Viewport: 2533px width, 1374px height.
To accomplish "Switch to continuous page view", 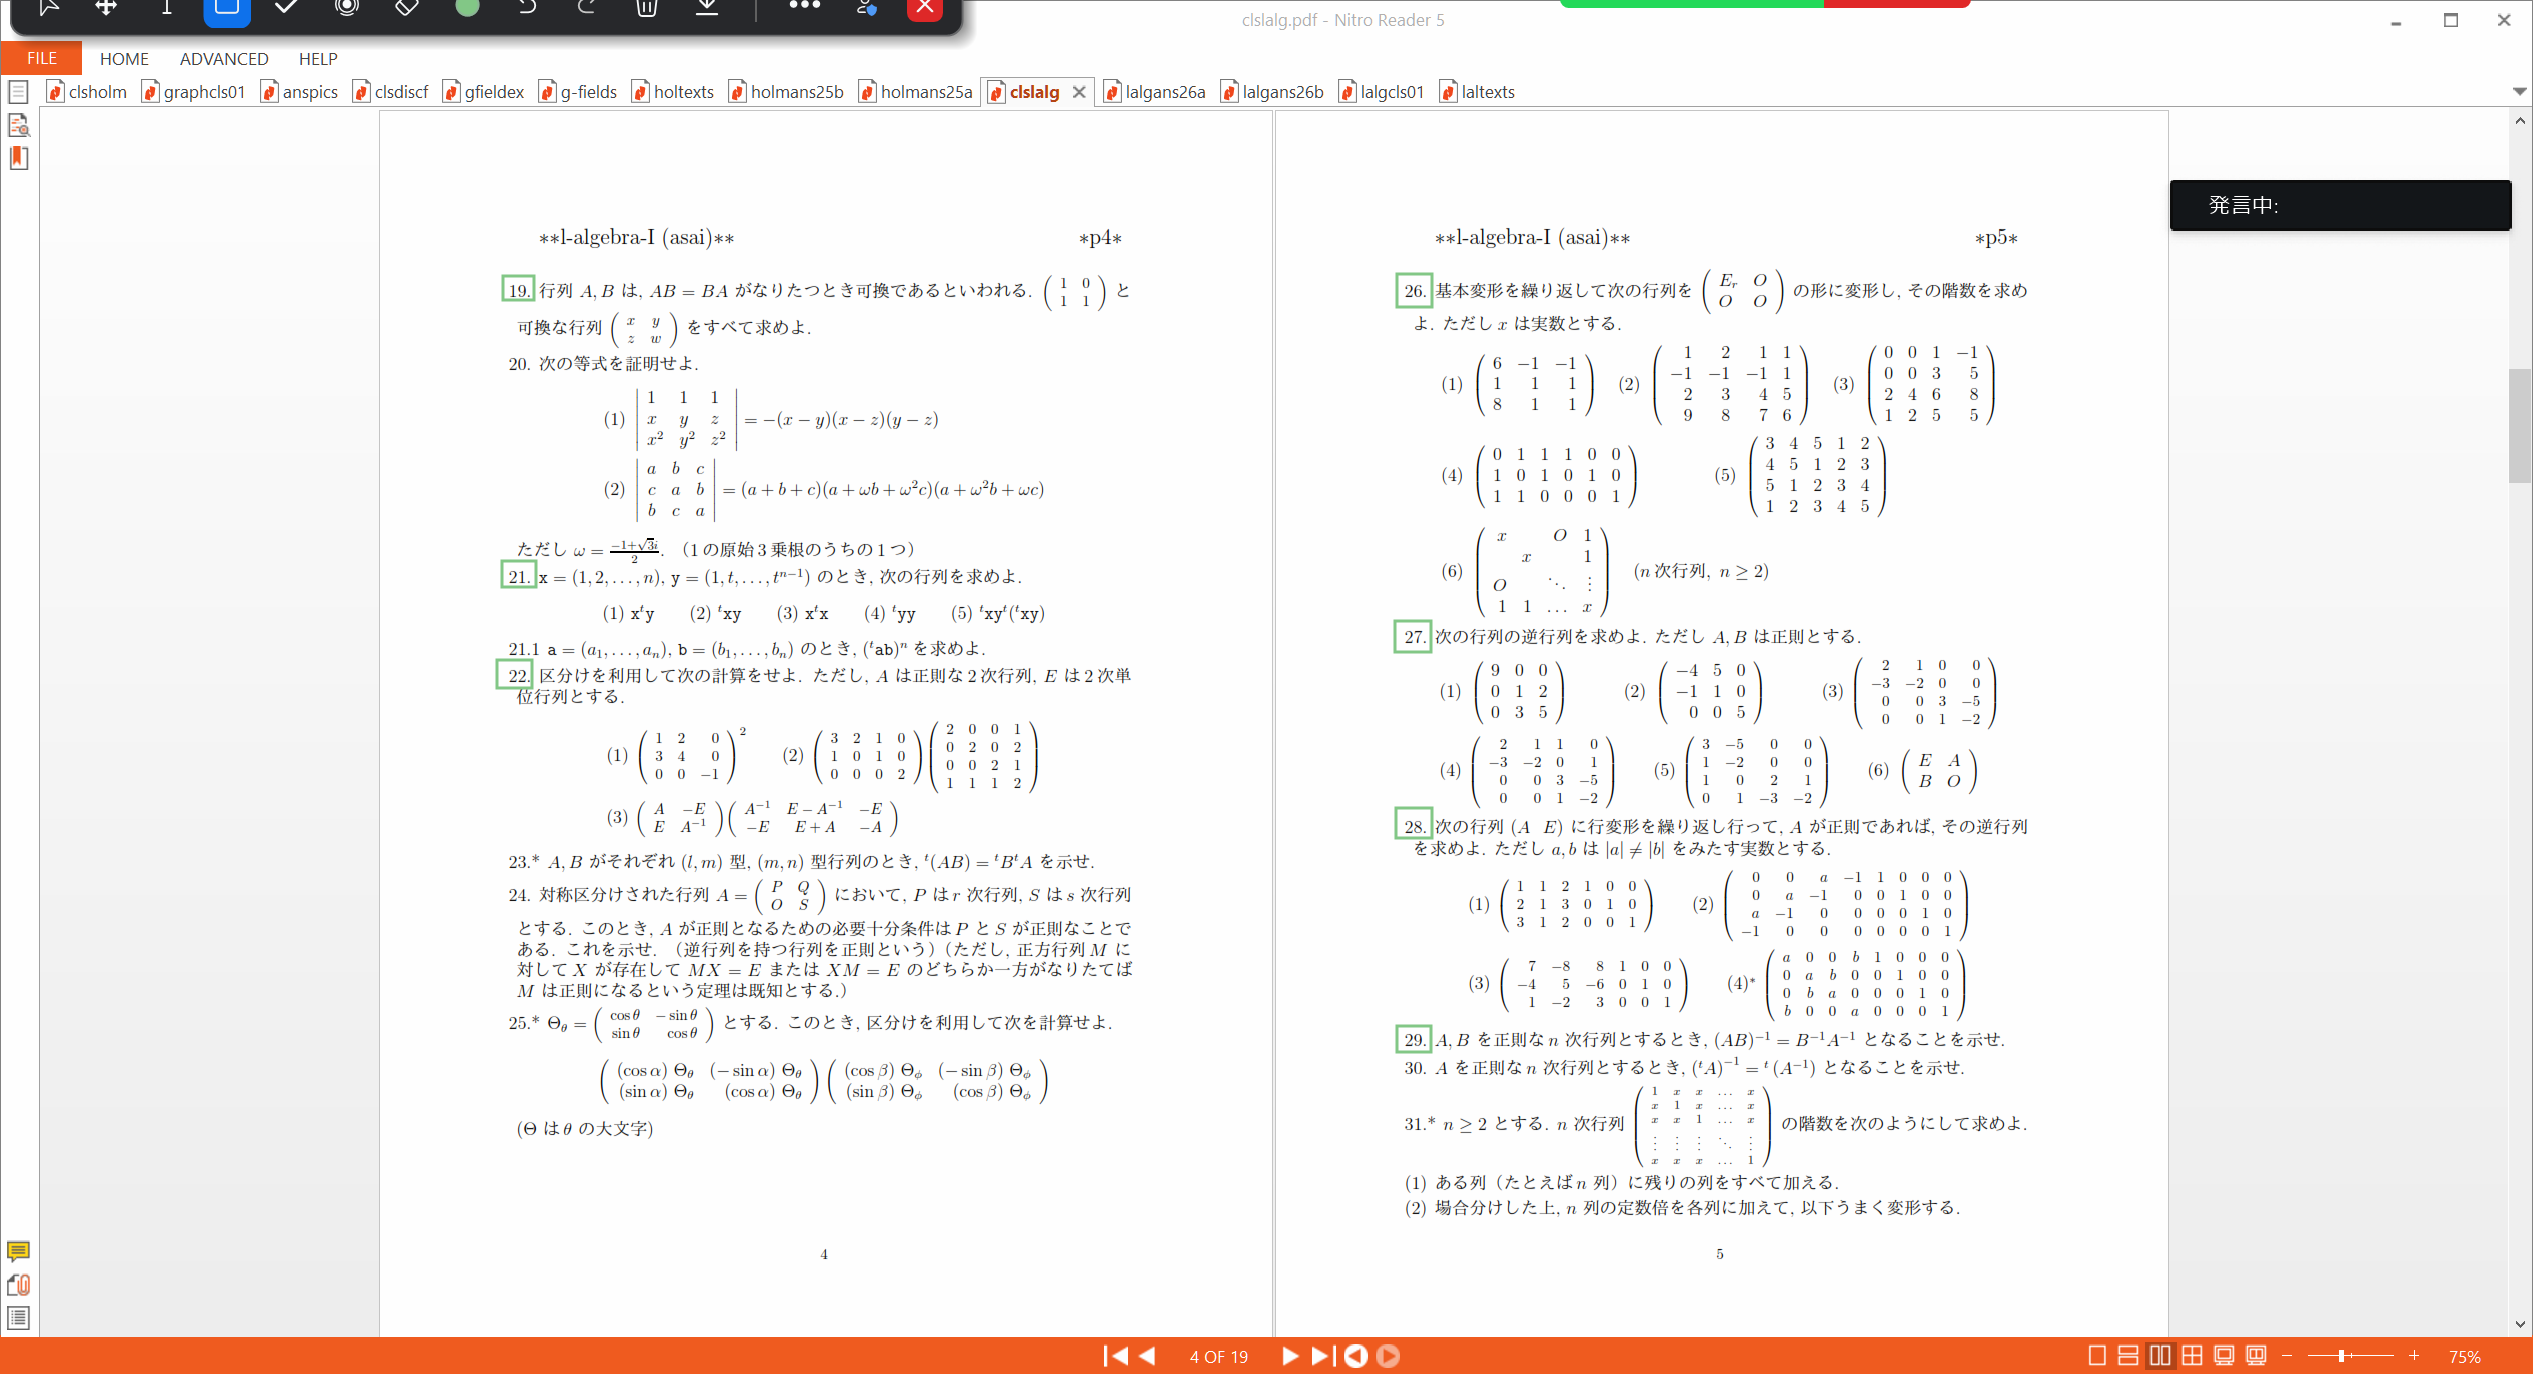I will (2128, 1356).
